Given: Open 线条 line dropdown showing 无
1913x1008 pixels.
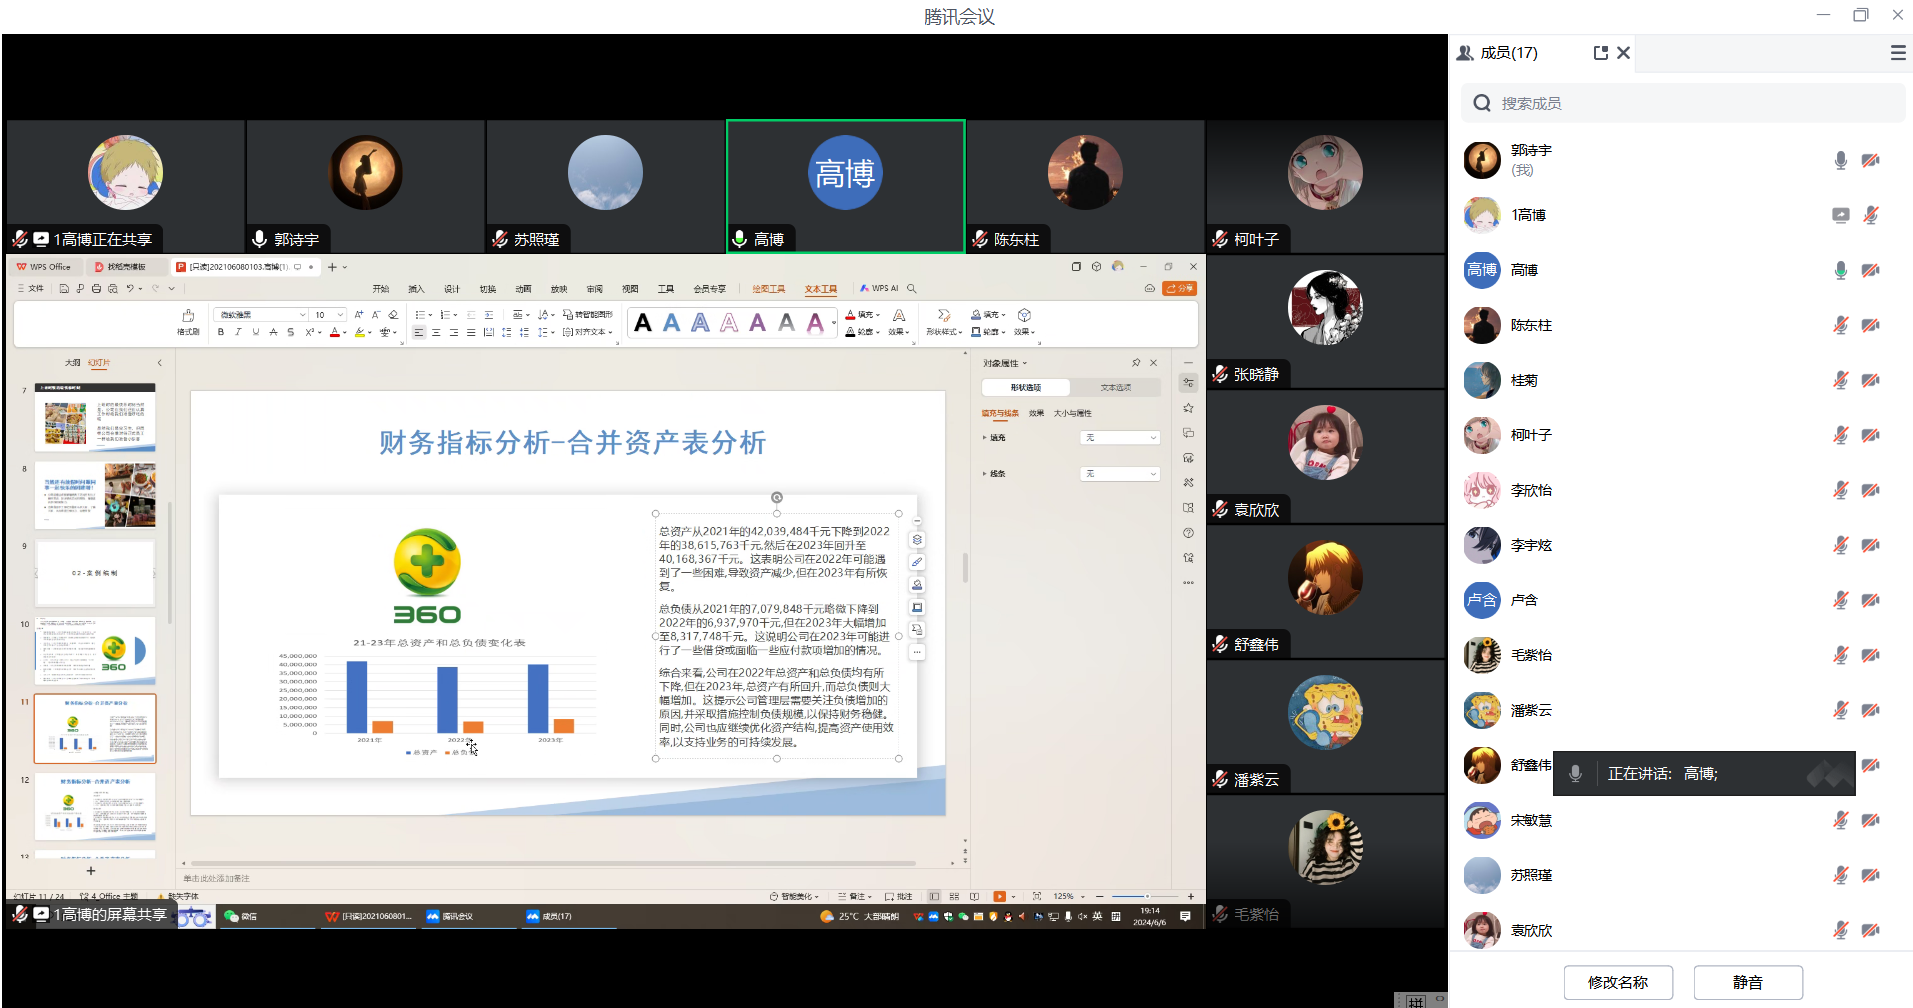Looking at the screenshot, I should 1120,474.
